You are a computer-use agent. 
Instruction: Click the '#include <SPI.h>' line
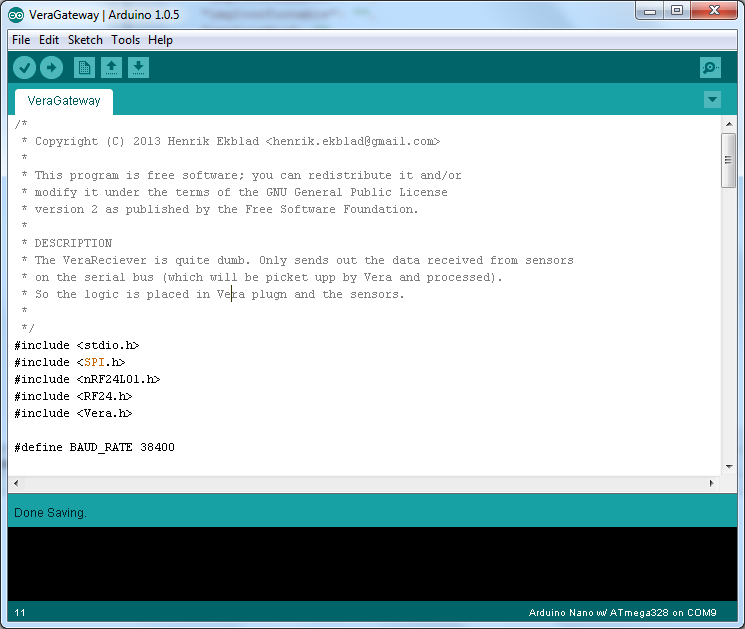tap(70, 362)
